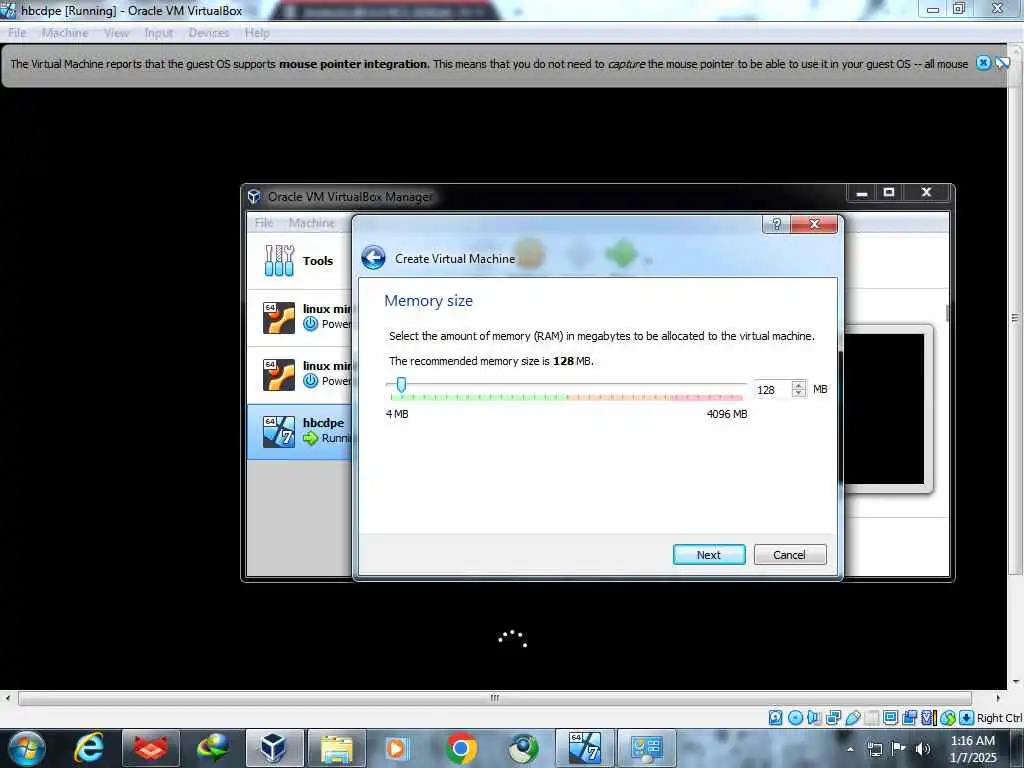Screen dimensions: 1024x768
Task: Click the shared folders status icon
Action: pyautogui.click(x=871, y=718)
